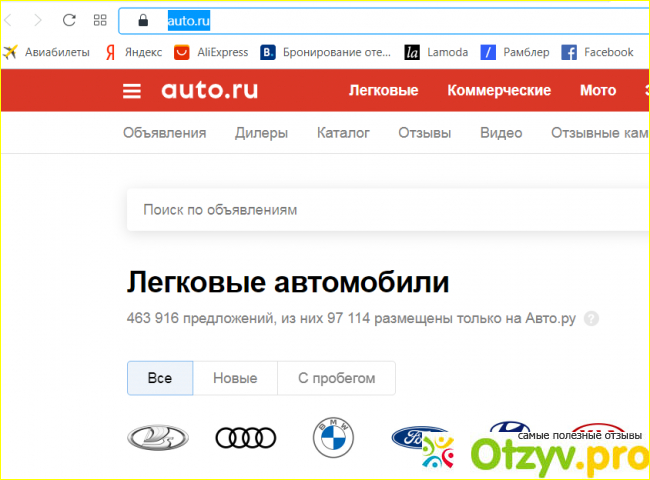650x480 pixels.
Task: Click the question mark help icon
Action: [x=591, y=319]
